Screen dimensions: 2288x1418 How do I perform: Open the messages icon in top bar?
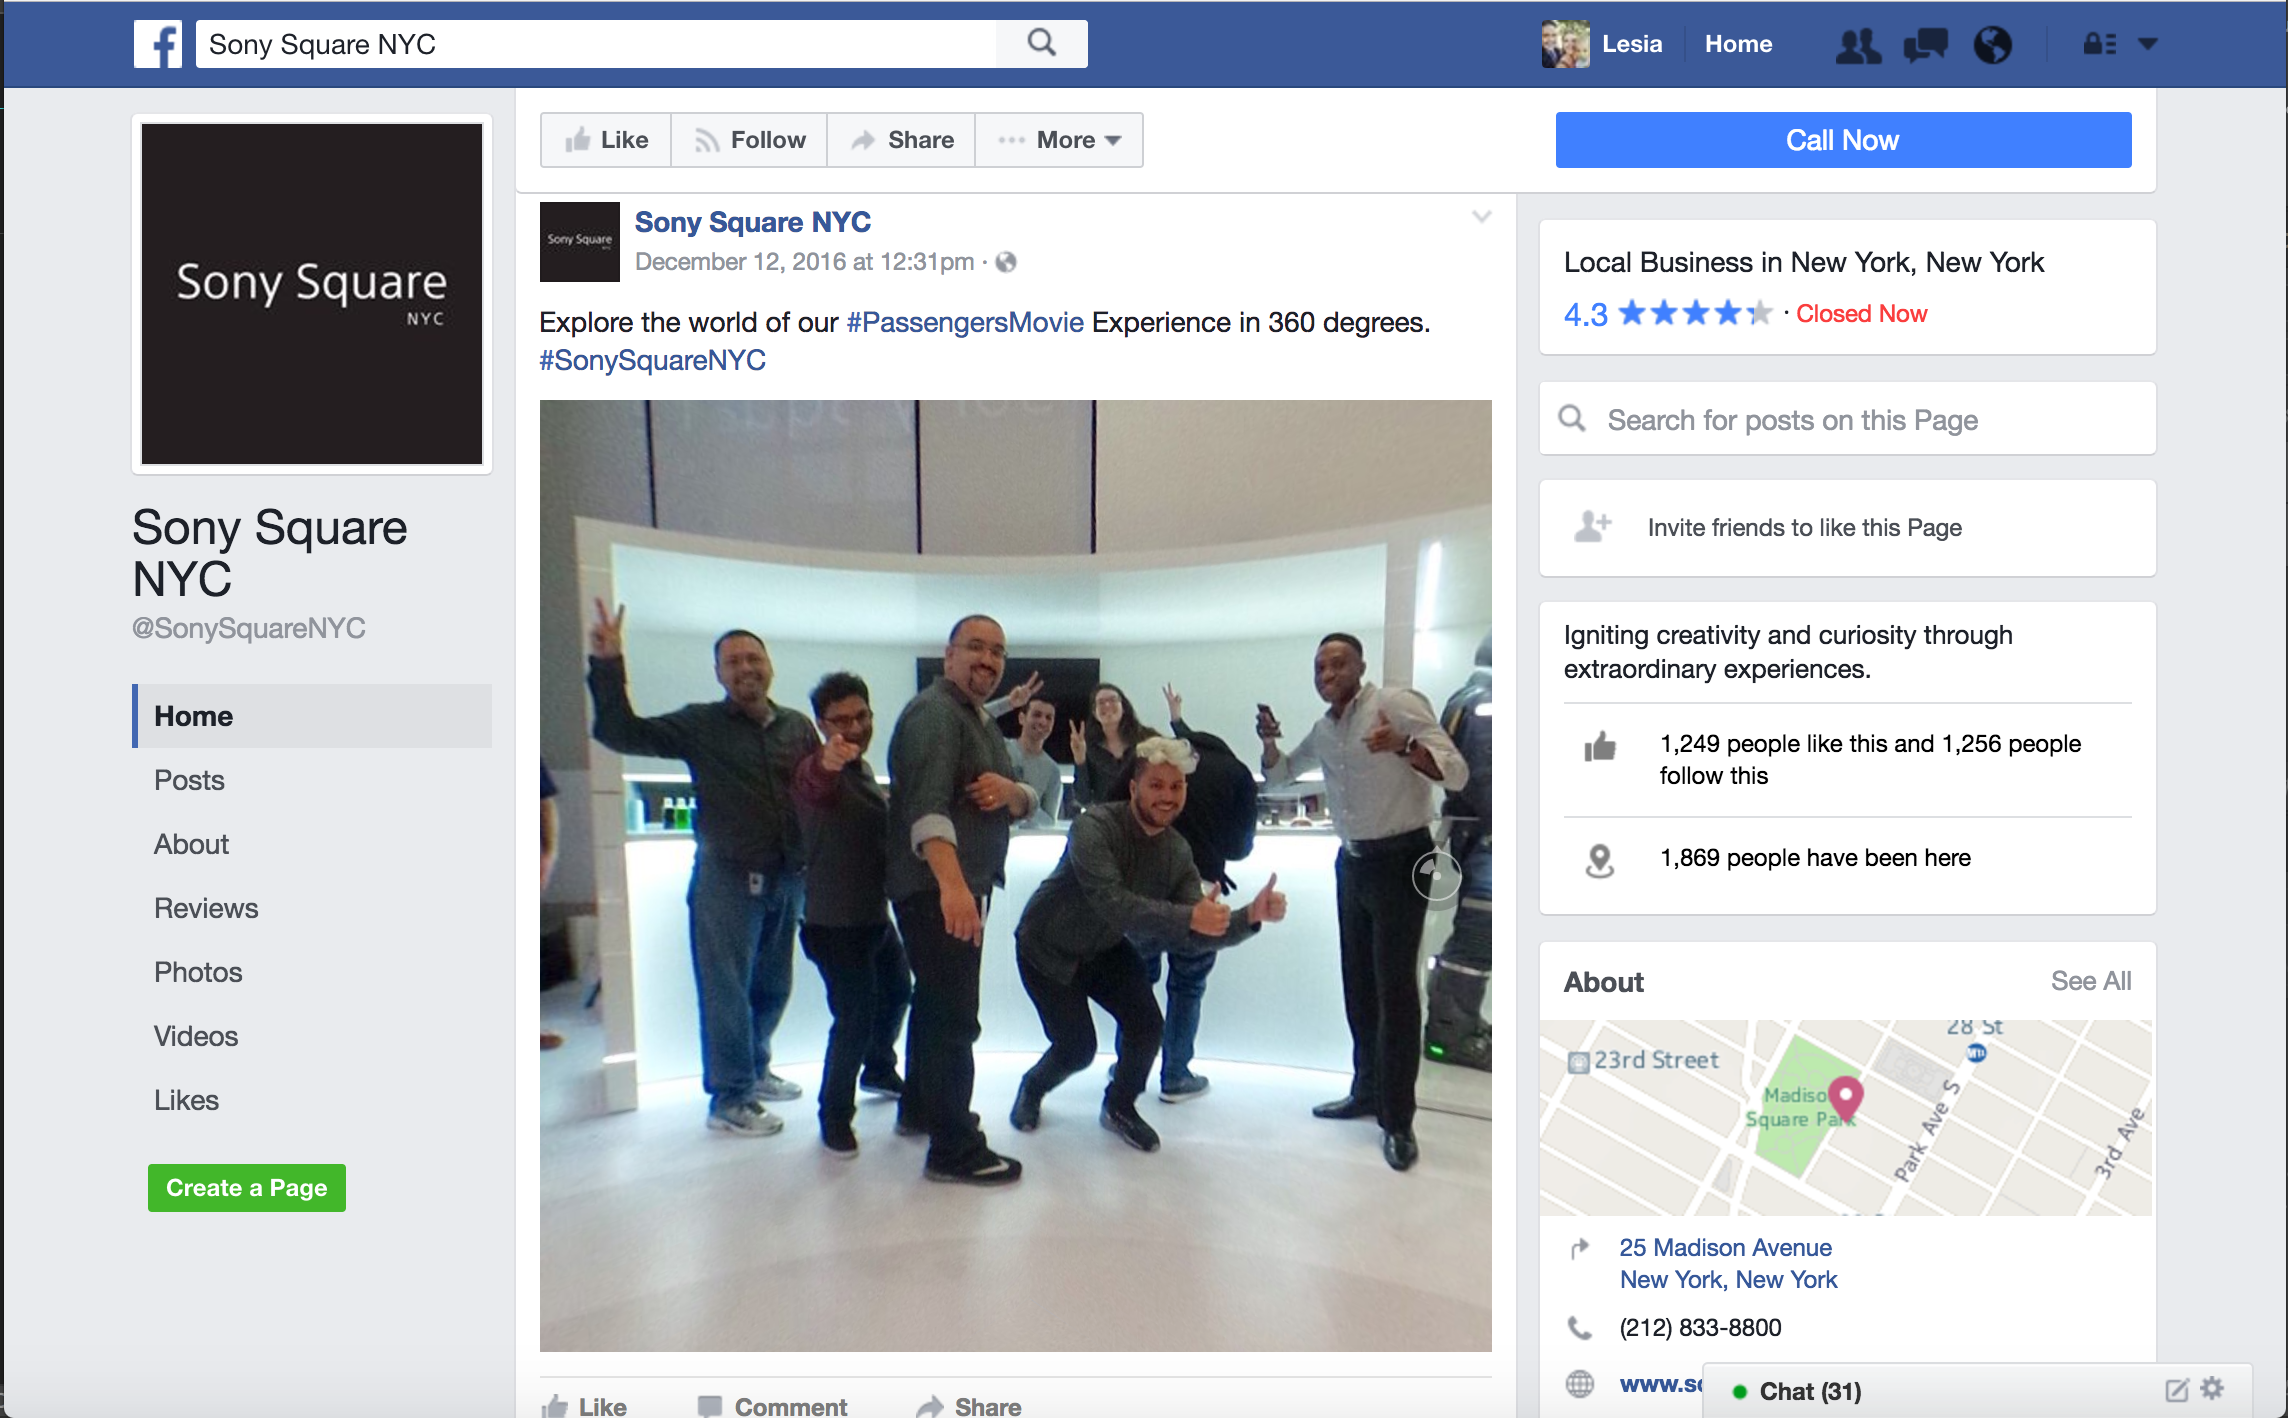pyautogui.click(x=1925, y=45)
